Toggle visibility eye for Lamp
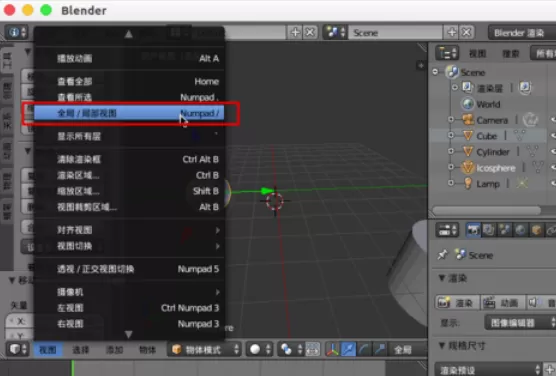This screenshot has width=556, height=376. (553, 183)
